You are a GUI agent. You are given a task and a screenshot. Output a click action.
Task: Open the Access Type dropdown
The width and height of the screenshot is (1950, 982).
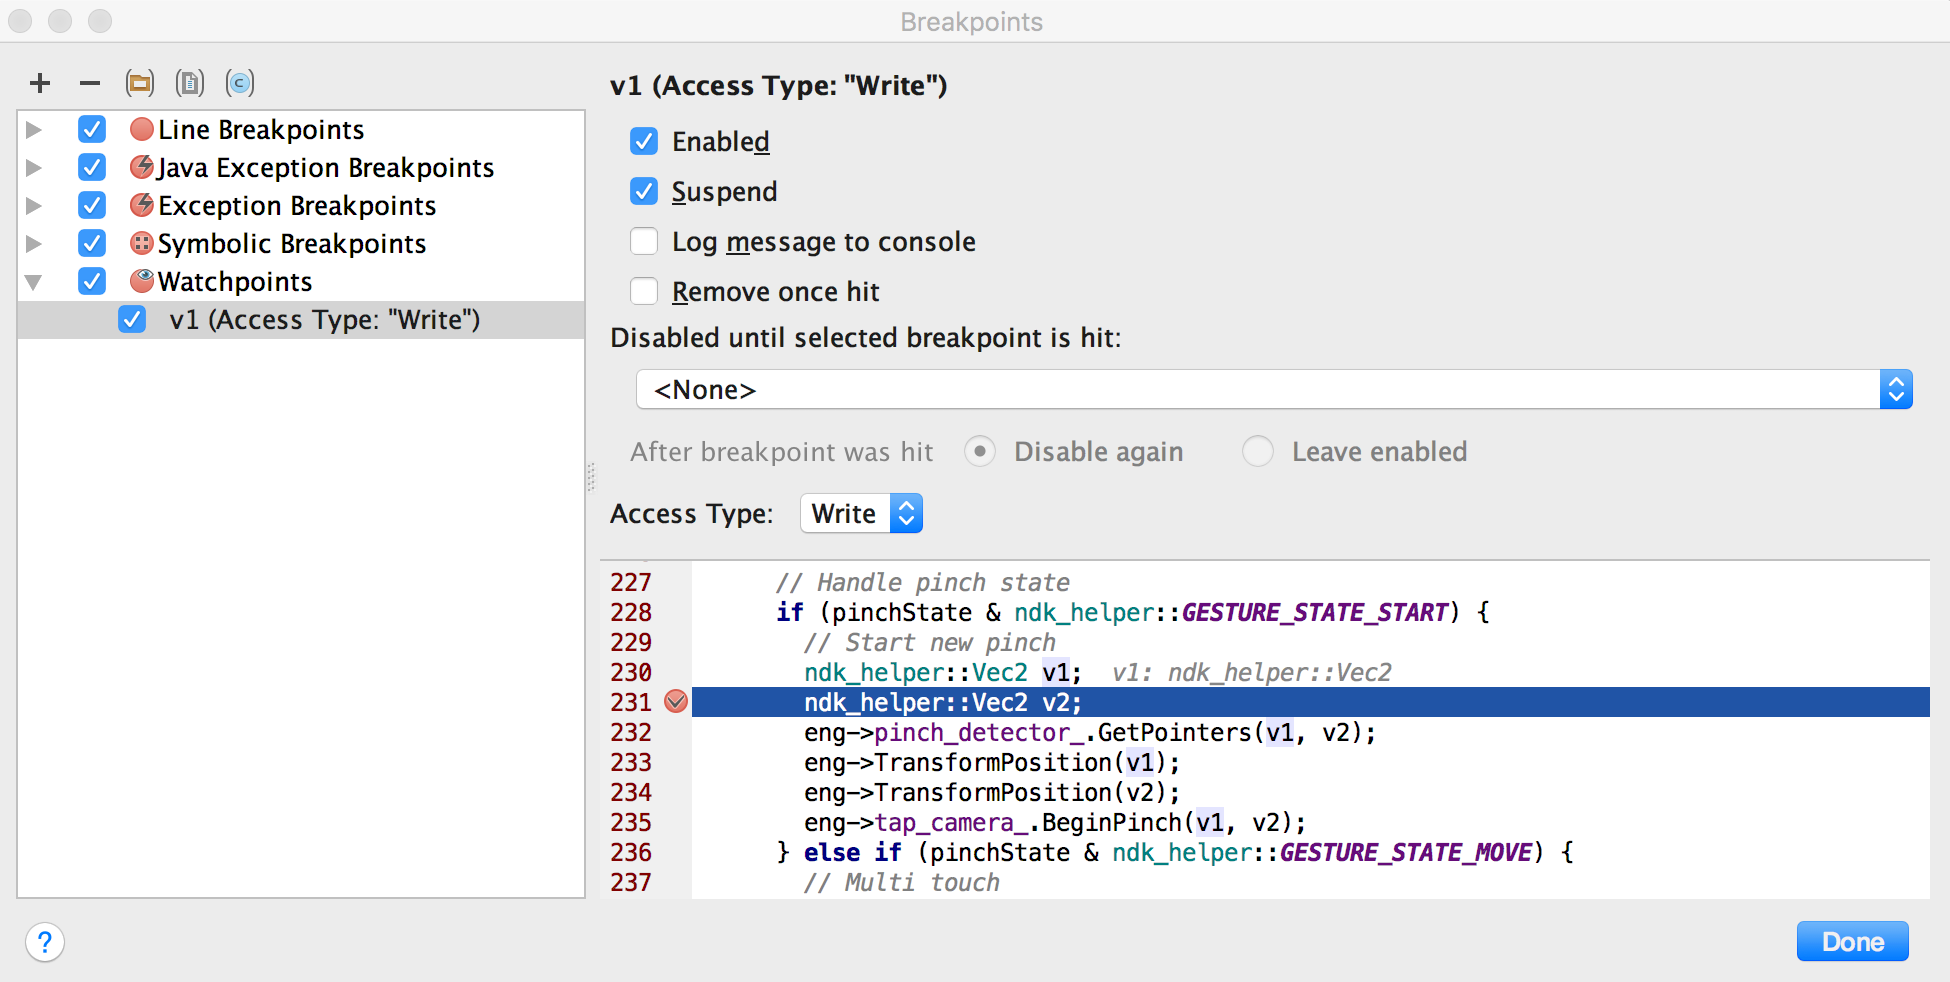[x=861, y=514]
